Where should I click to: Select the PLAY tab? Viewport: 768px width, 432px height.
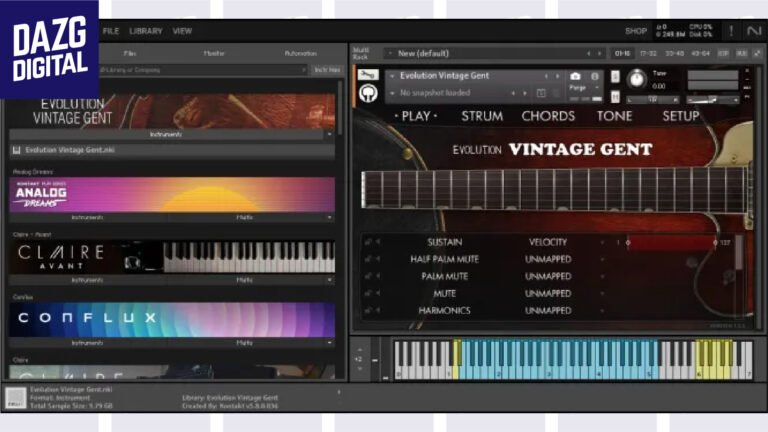[x=416, y=116]
